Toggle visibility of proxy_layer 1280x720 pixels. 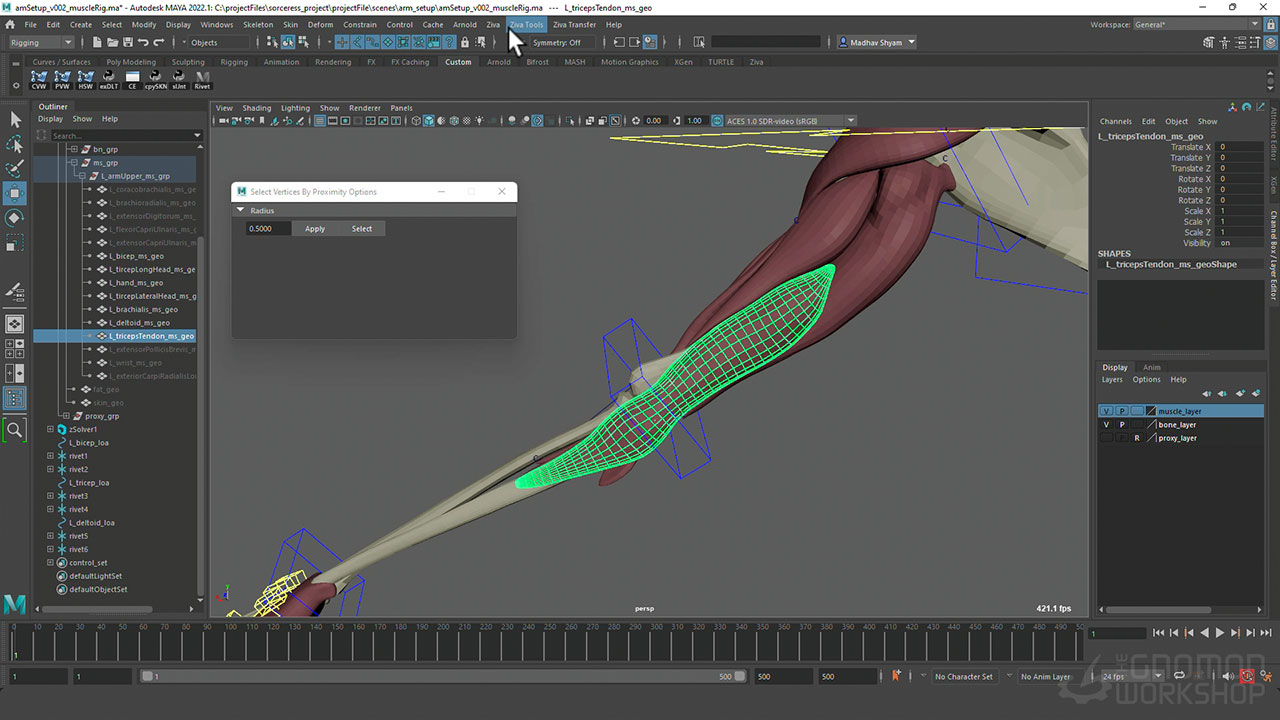pyautogui.click(x=1105, y=438)
